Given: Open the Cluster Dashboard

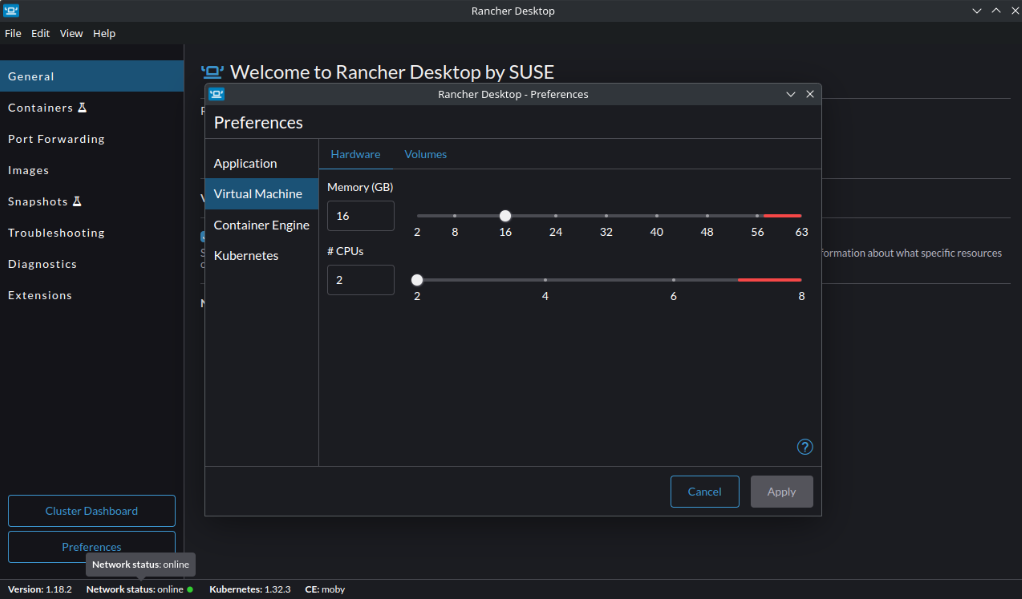Looking at the screenshot, I should click(92, 511).
